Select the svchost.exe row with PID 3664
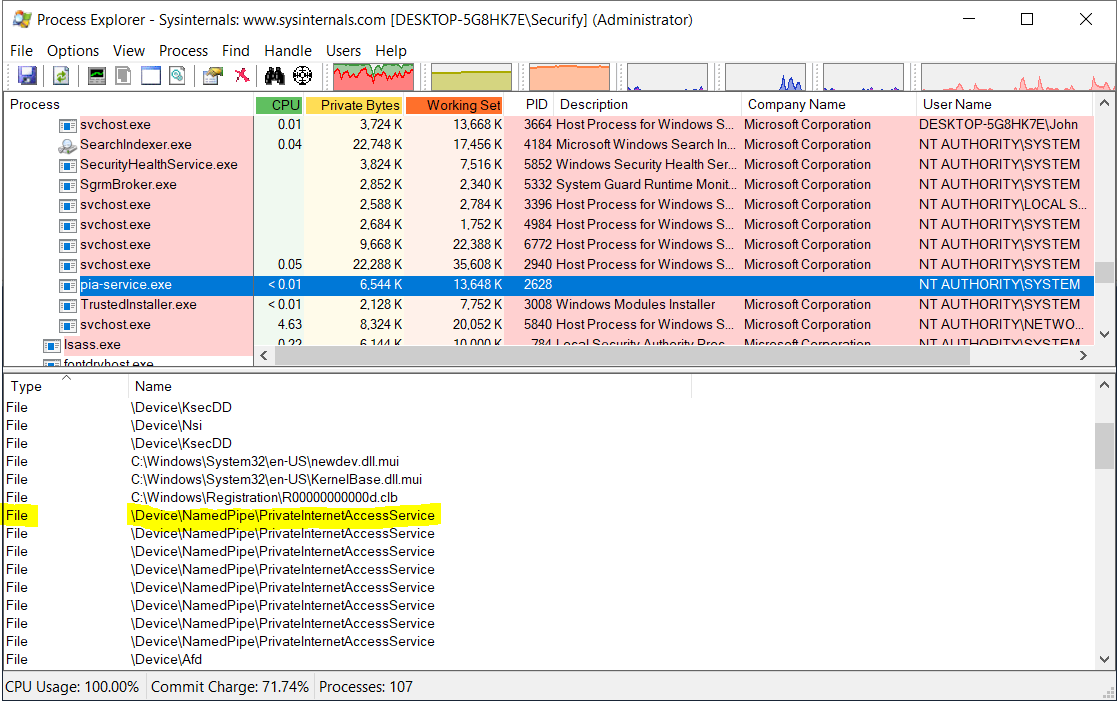1117x701 pixels. (x=549, y=125)
